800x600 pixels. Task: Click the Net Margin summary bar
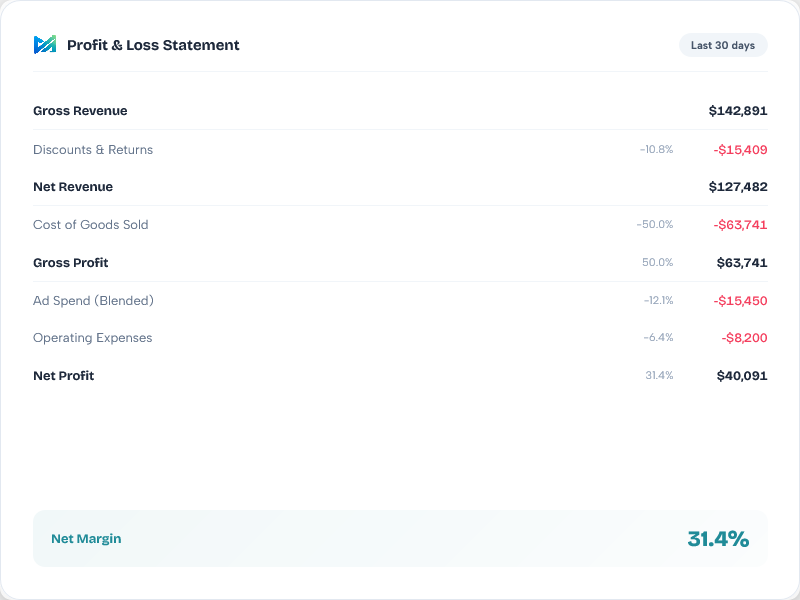pyautogui.click(x=400, y=538)
